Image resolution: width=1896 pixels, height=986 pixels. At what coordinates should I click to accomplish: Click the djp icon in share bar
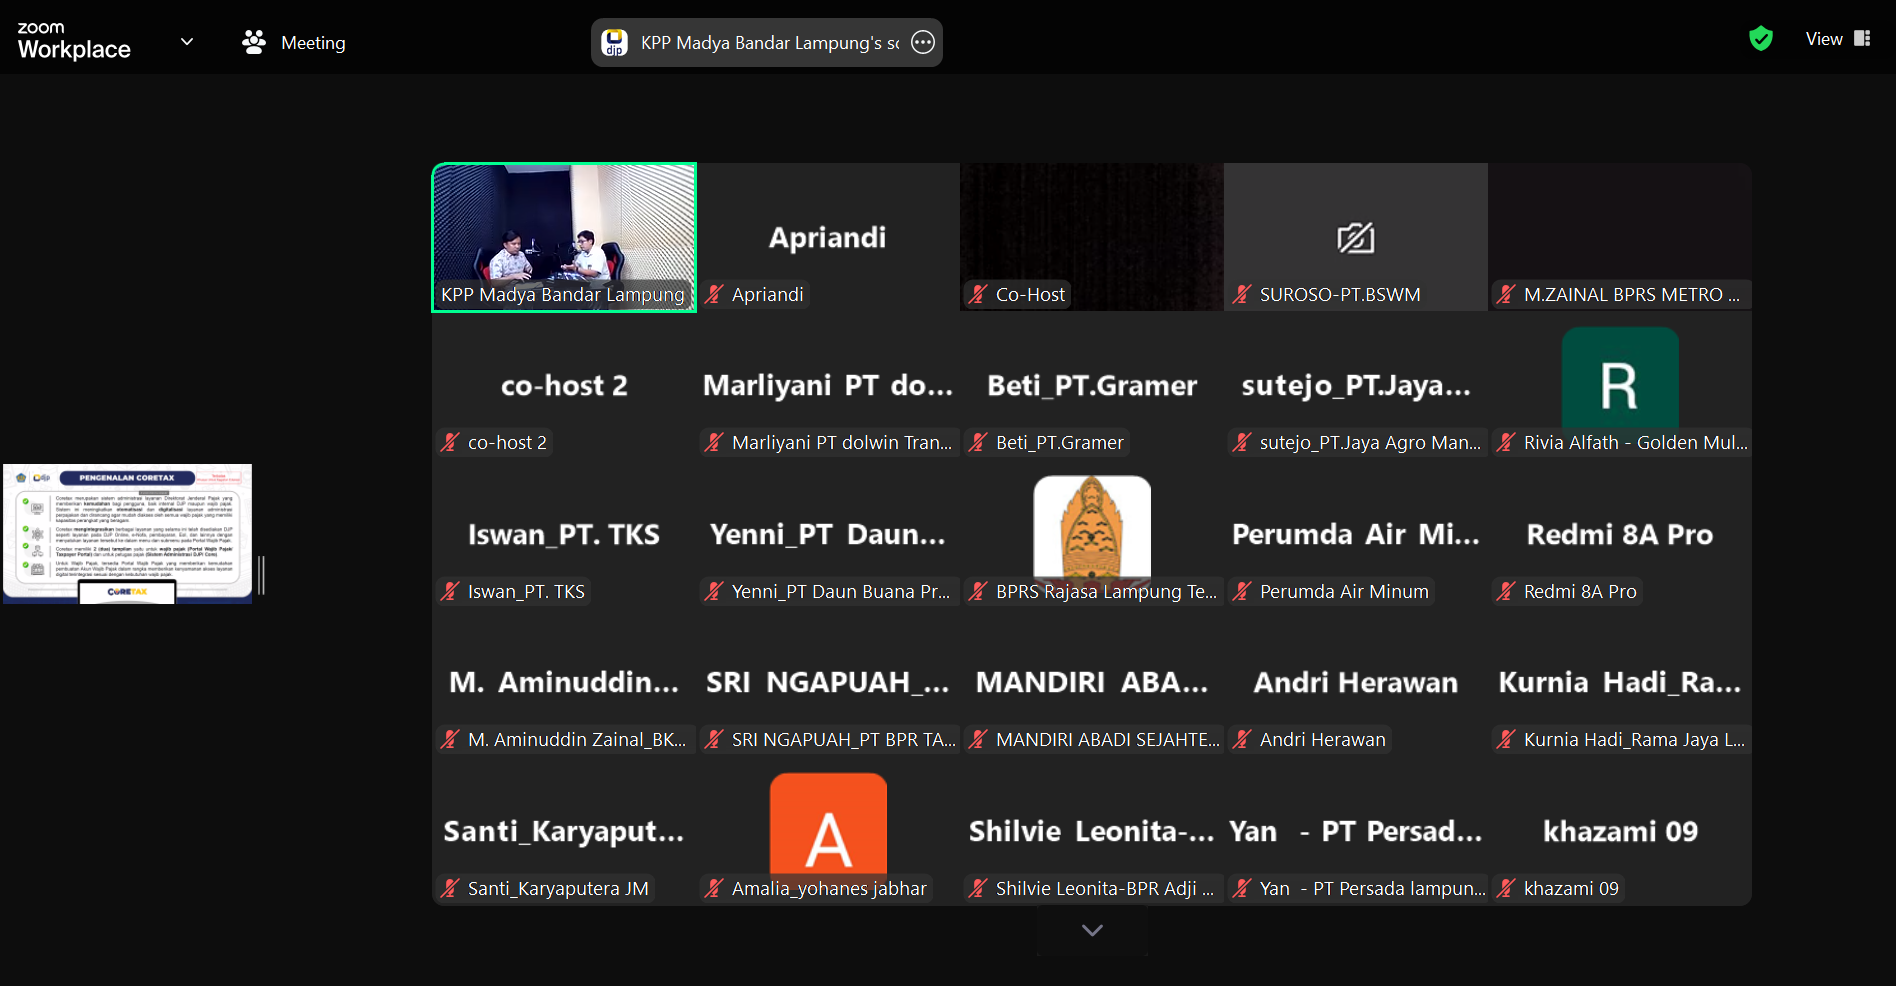pos(614,43)
